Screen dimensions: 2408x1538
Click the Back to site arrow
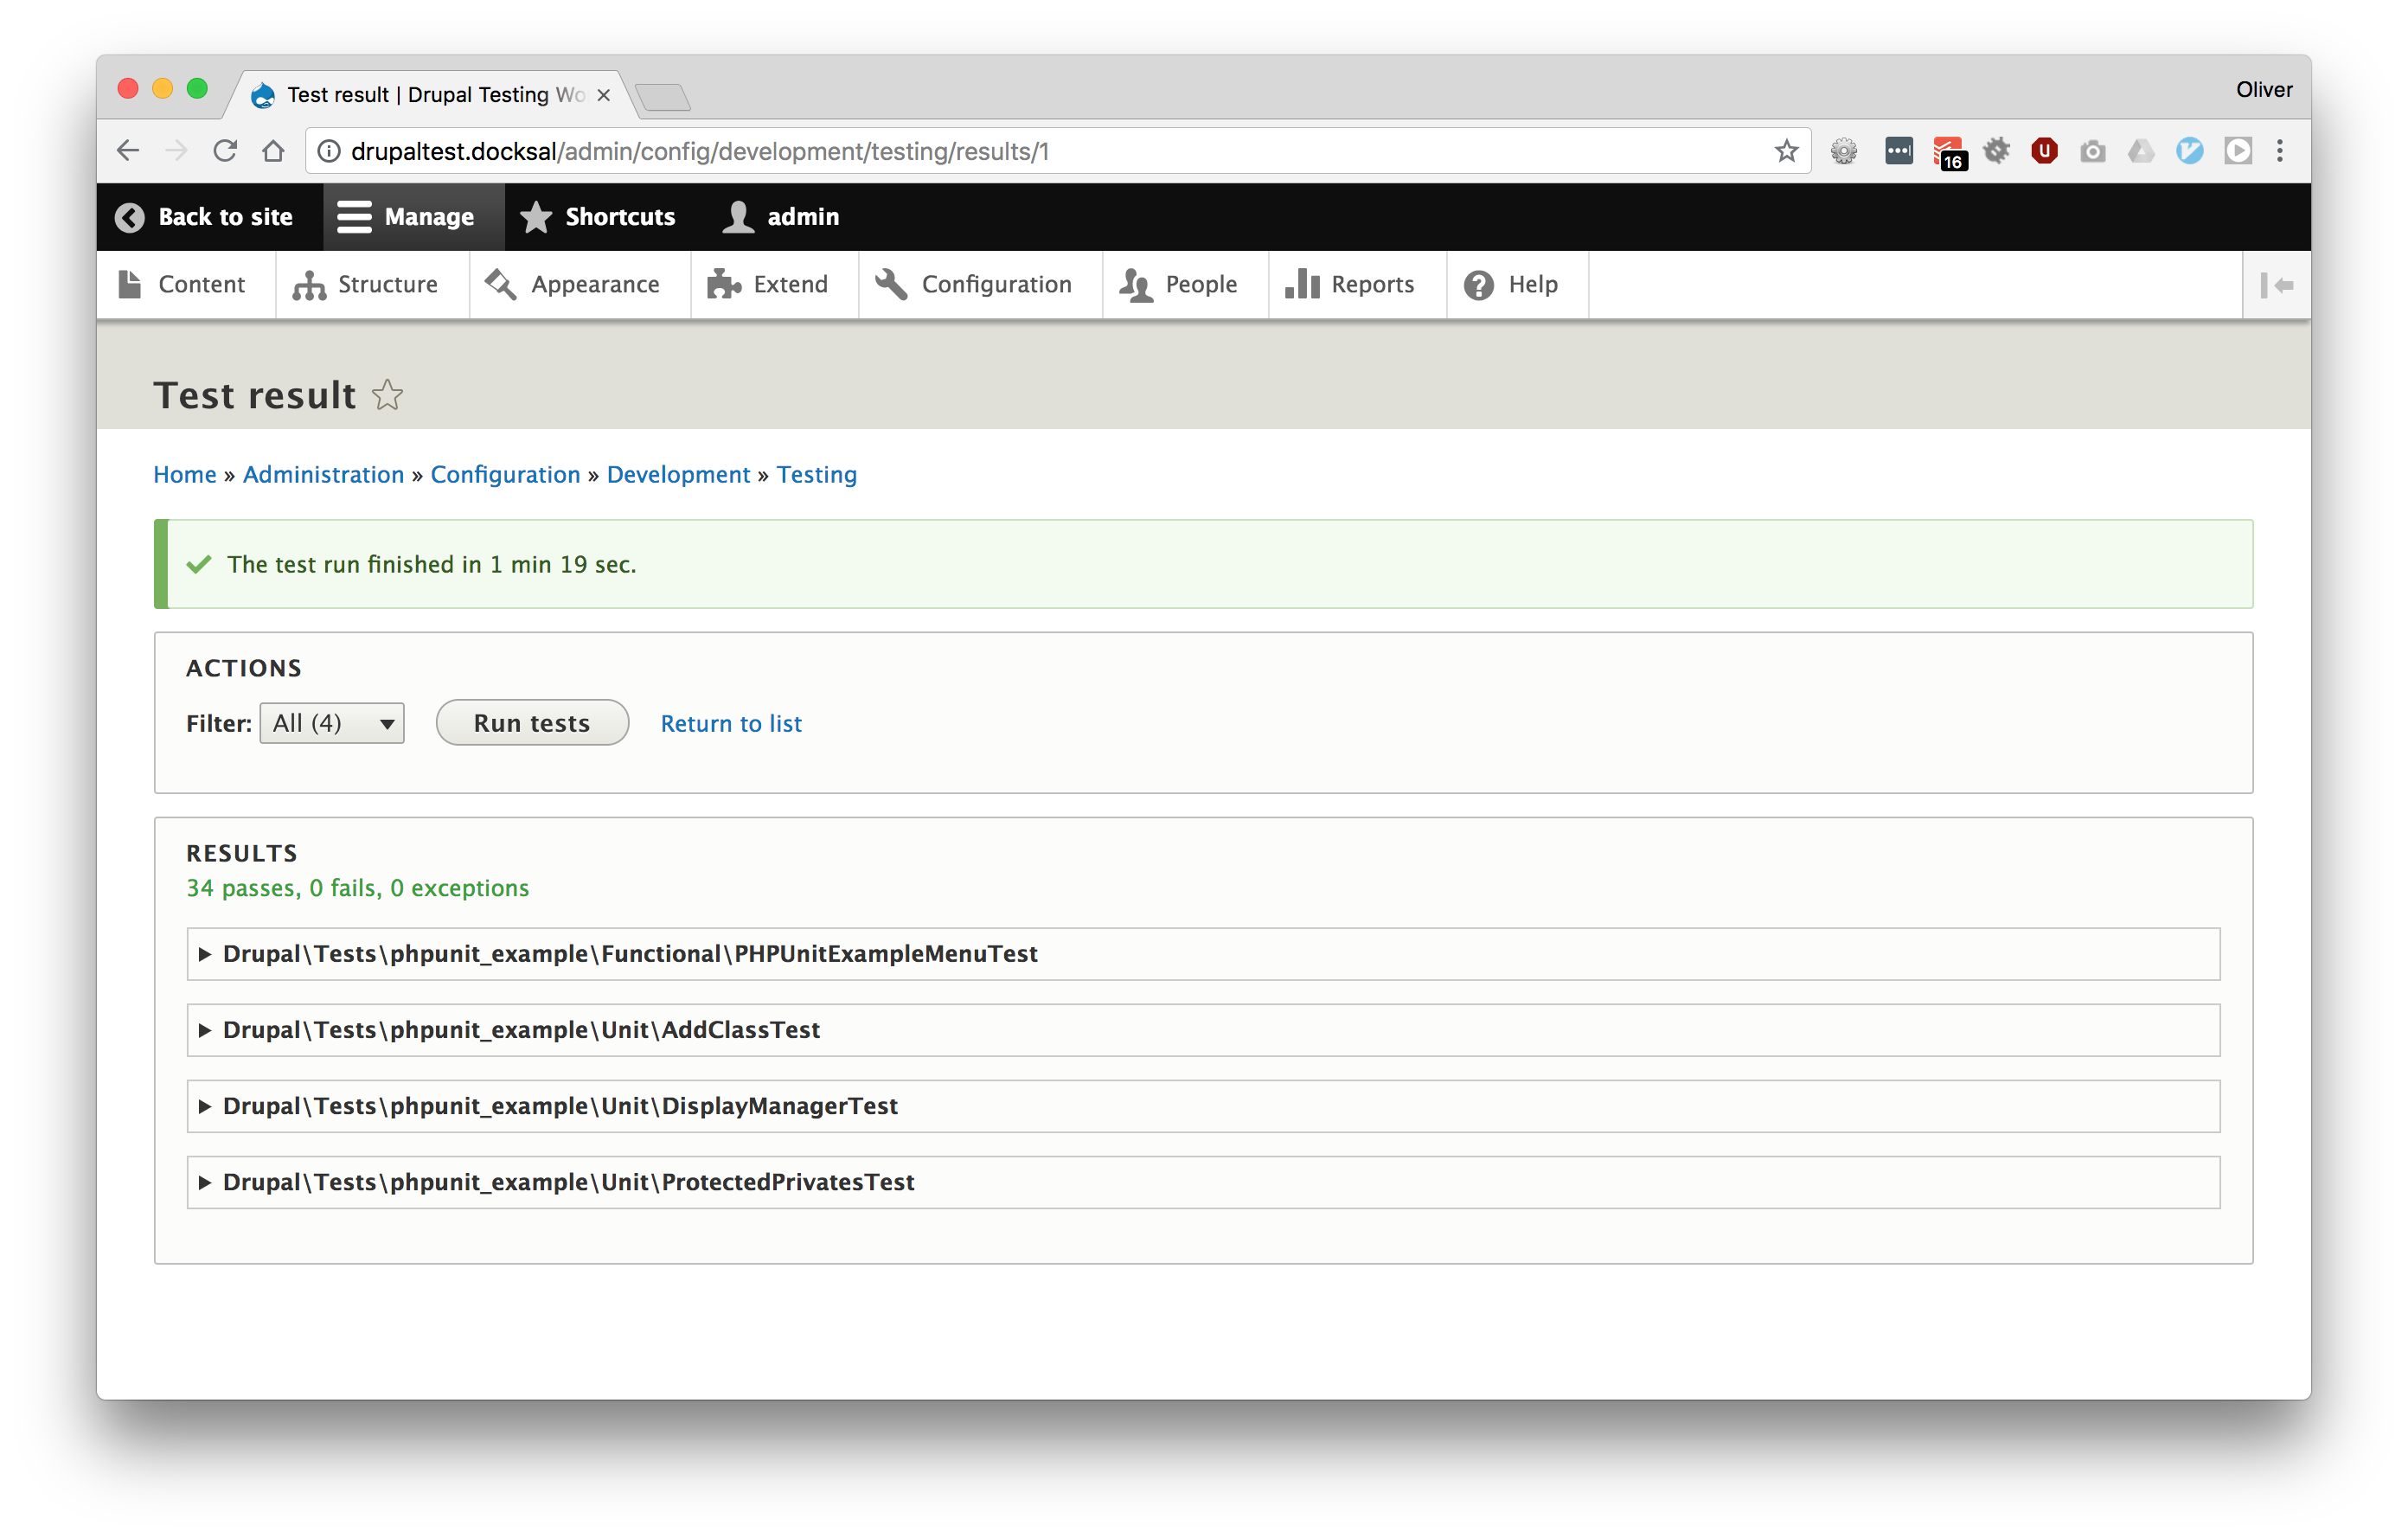(x=130, y=217)
